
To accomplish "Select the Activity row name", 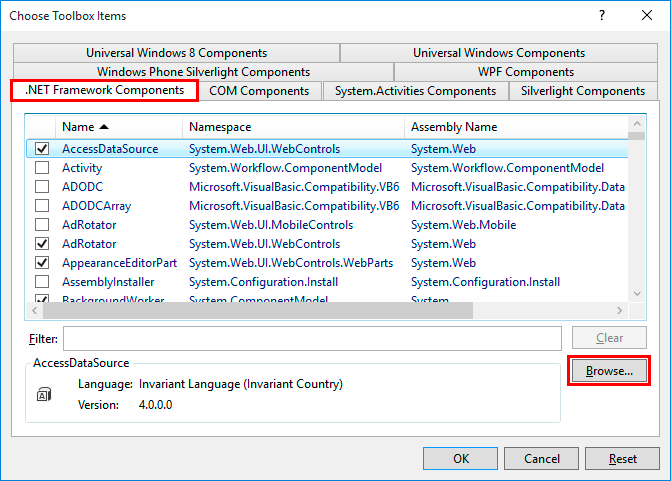I will [x=82, y=168].
